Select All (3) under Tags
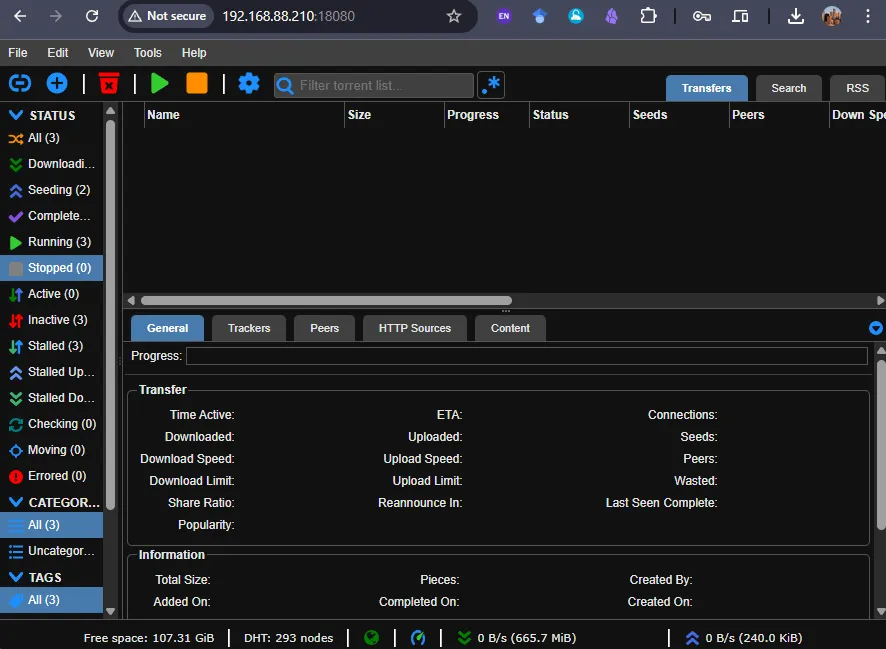Screen dimensions: 886x649 51,600
